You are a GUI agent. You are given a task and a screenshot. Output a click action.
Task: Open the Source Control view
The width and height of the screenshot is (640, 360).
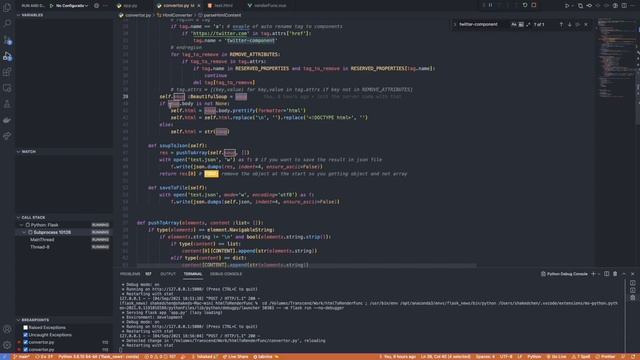click(x=7, y=40)
